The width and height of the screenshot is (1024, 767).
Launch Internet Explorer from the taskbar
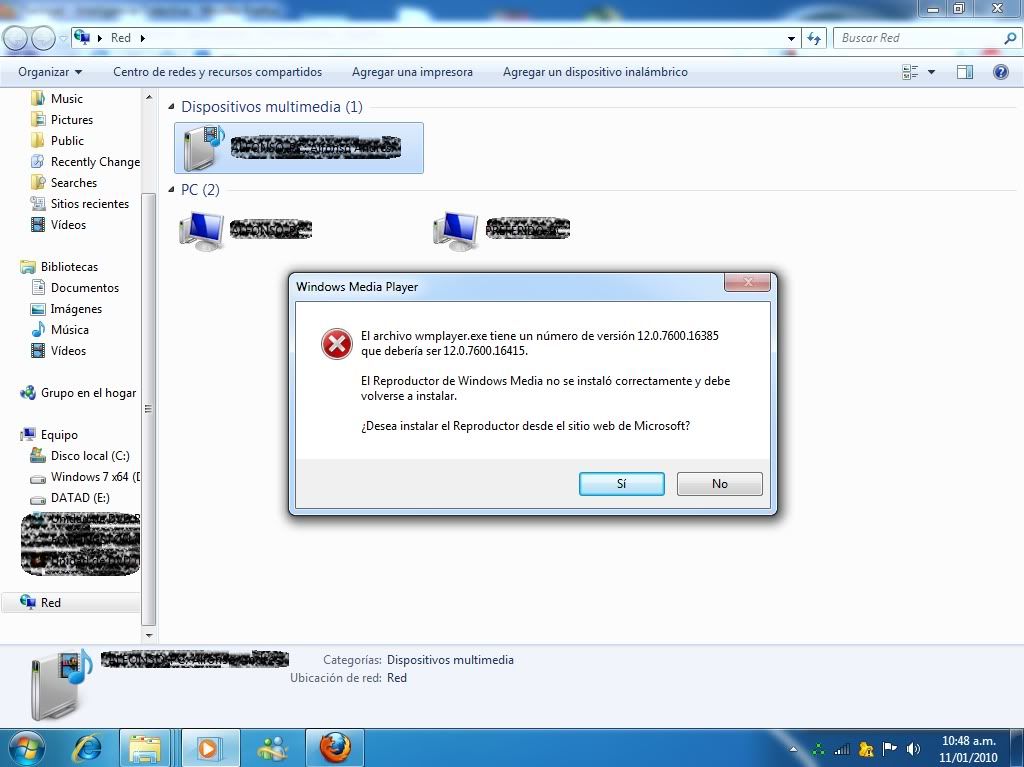(86, 748)
